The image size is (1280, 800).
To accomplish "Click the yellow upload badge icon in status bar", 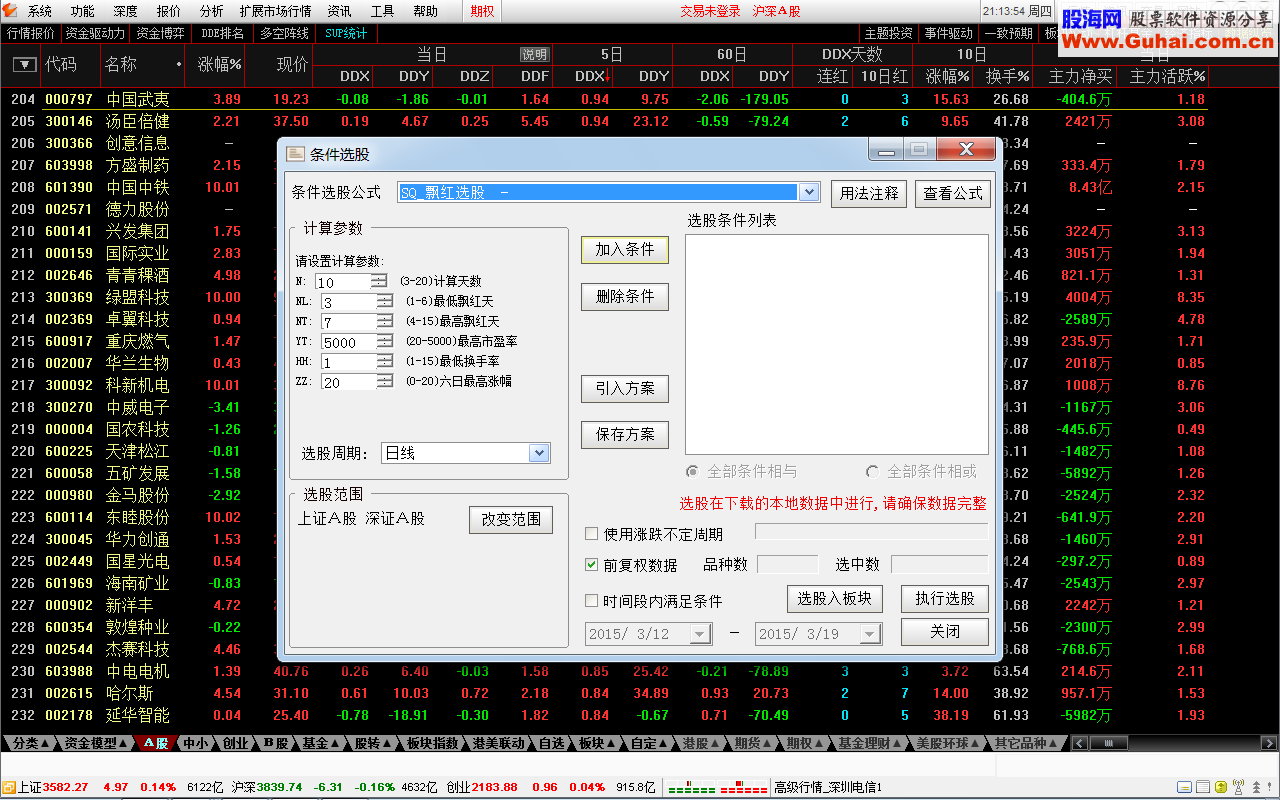I will [x=1222, y=788].
